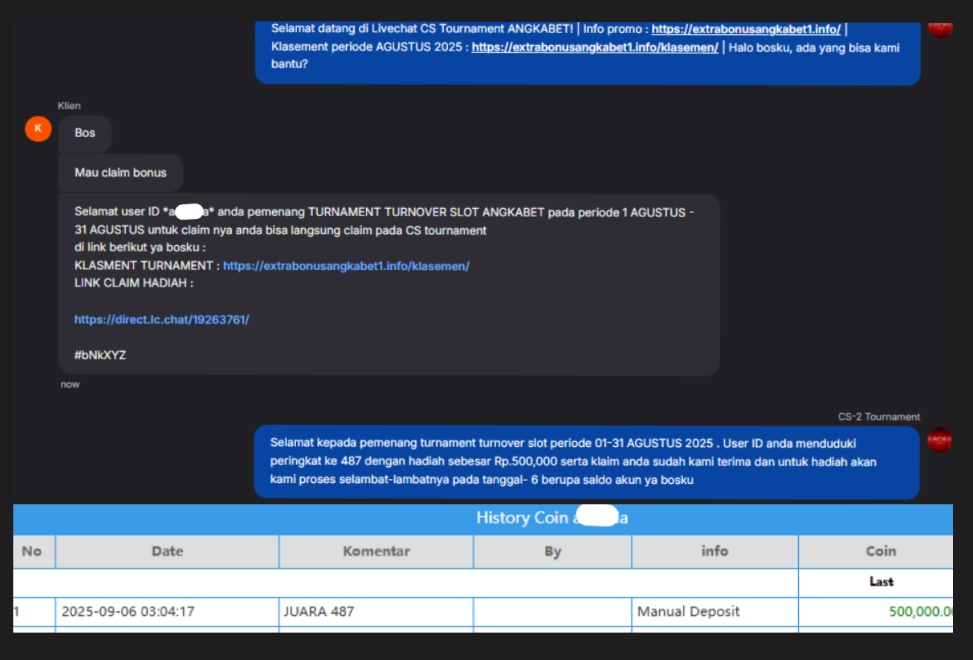Viewport: 973px width, 660px height.
Task: Open the extrabonusangkabet1.info promo link
Action: pyautogui.click(x=746, y=29)
